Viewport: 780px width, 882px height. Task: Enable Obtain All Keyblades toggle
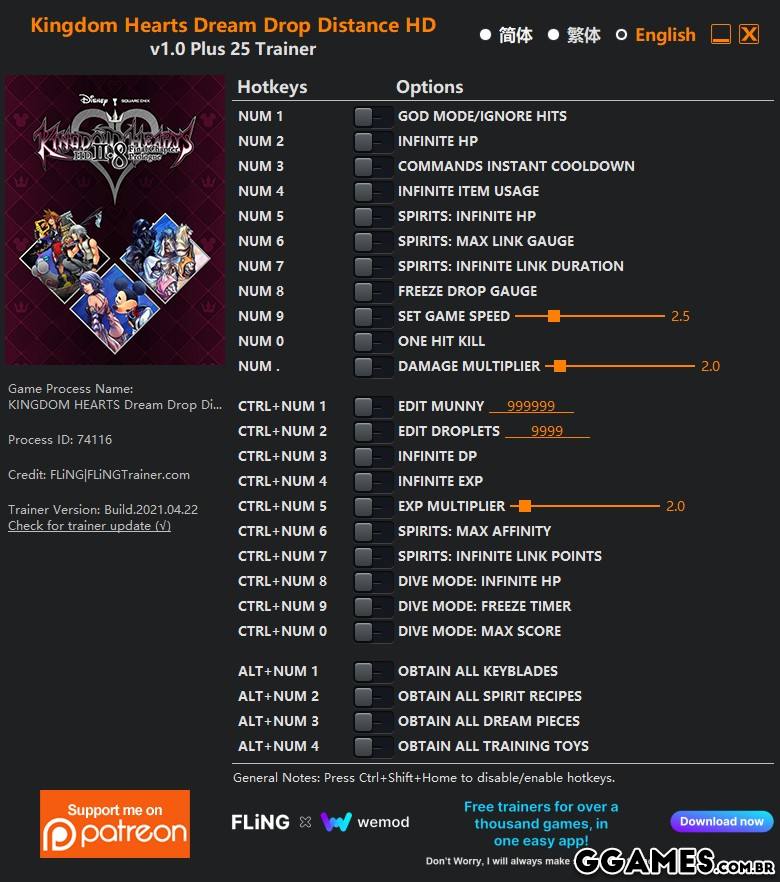click(x=371, y=671)
